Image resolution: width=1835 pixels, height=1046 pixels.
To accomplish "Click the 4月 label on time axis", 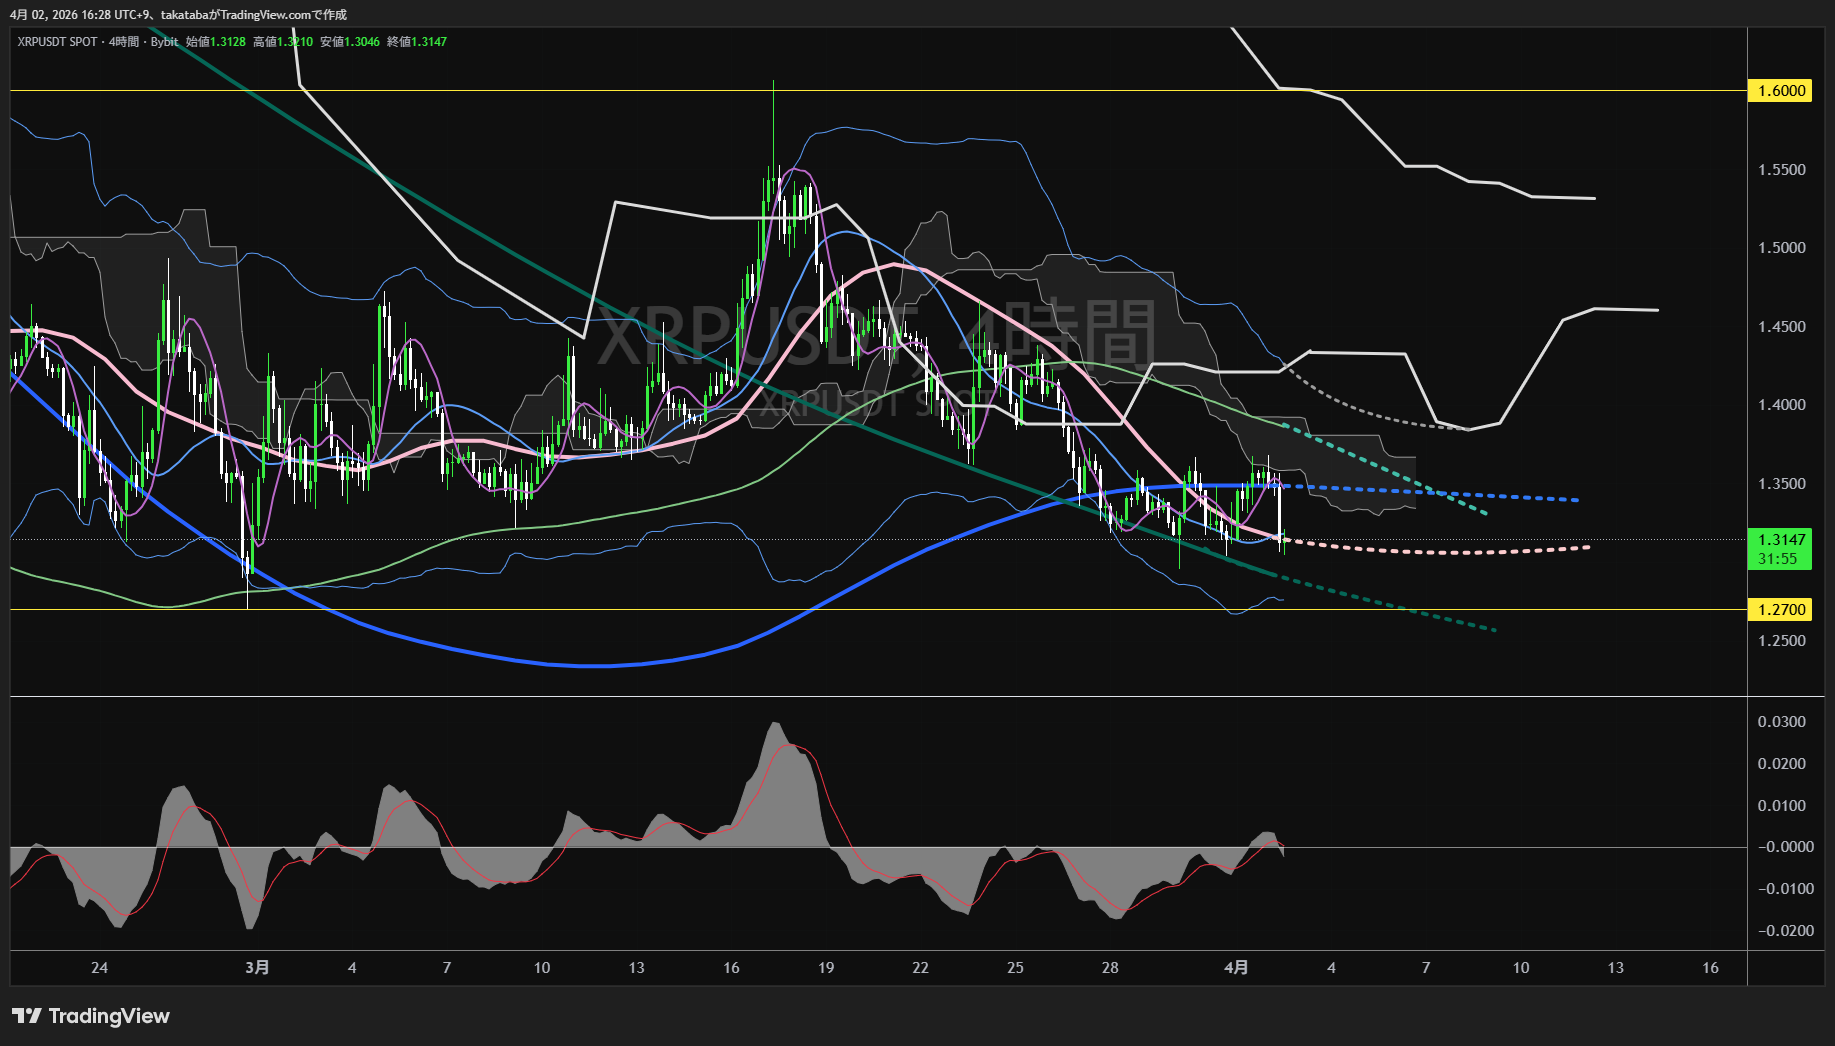I will (x=1236, y=967).
